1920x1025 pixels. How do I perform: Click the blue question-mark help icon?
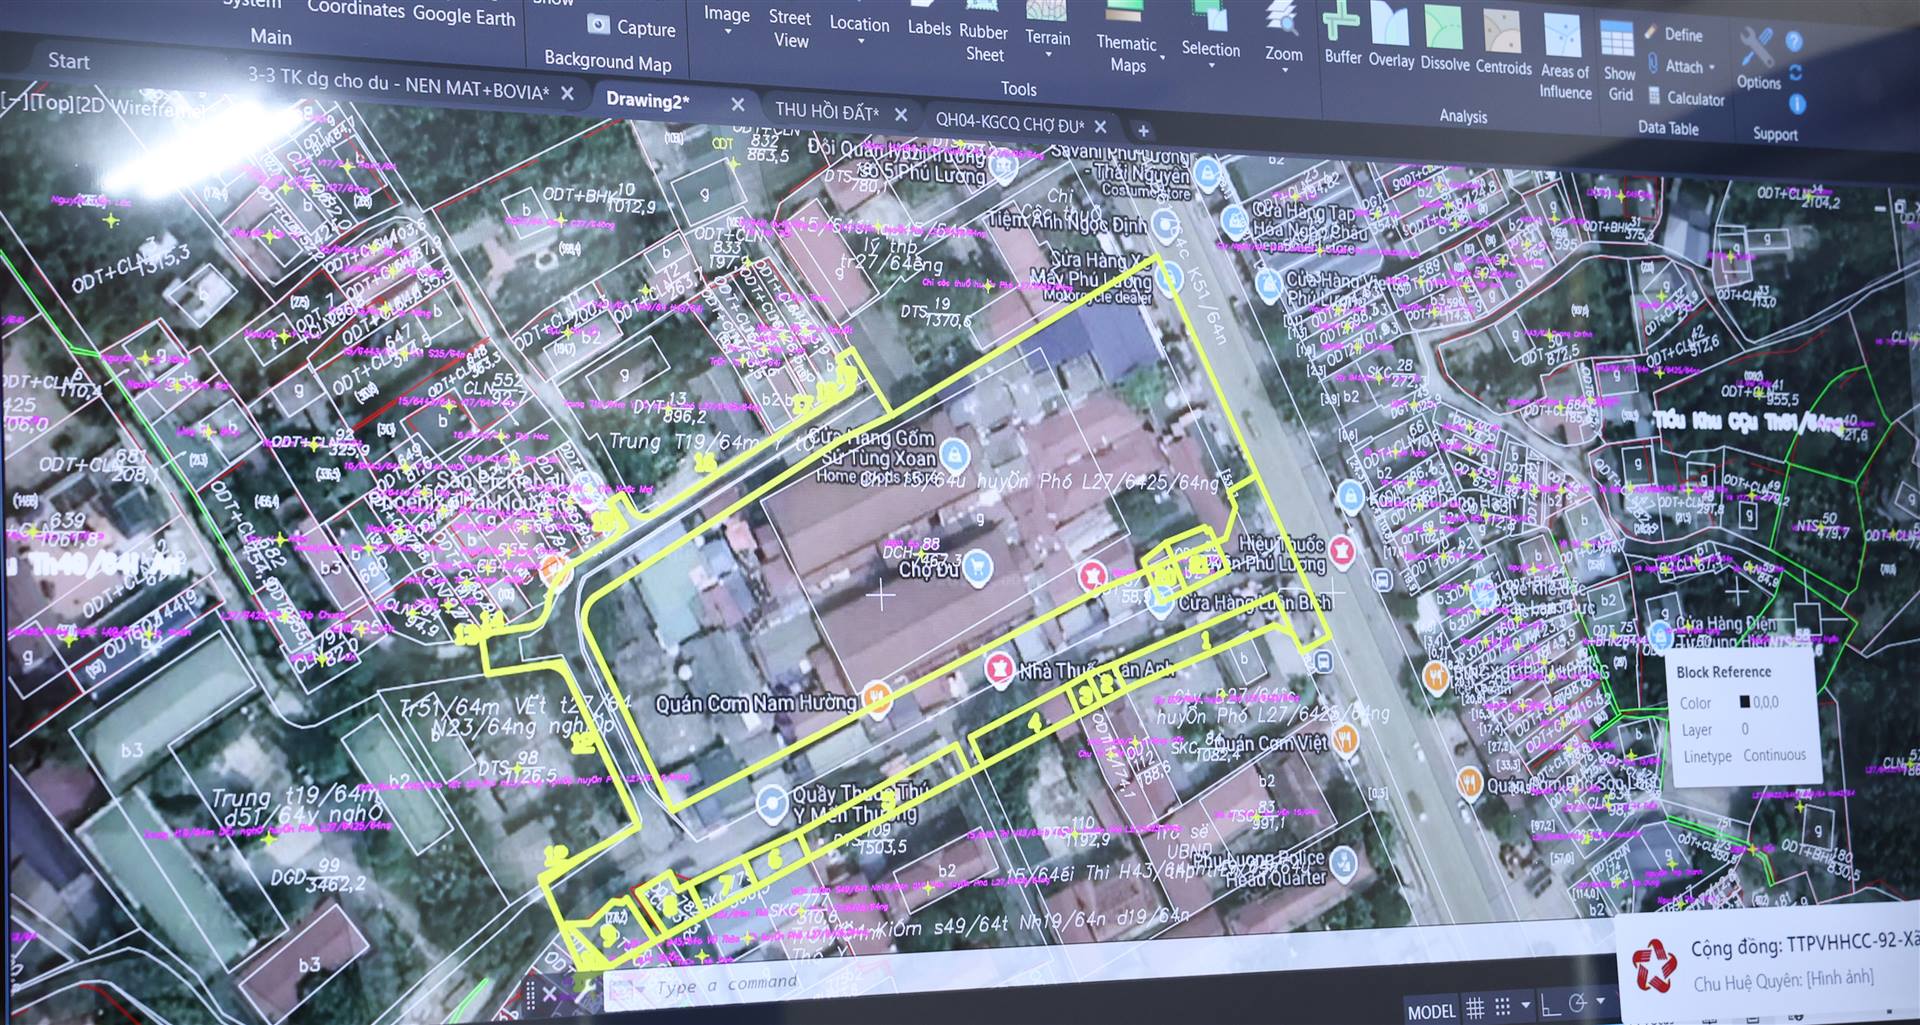tap(1794, 42)
